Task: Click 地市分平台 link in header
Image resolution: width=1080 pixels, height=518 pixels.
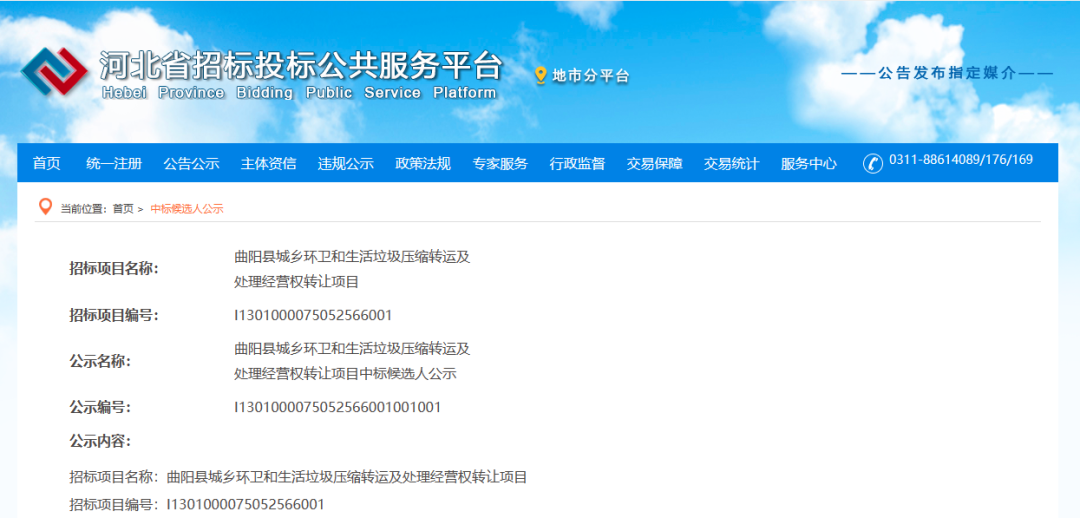Action: coord(591,76)
